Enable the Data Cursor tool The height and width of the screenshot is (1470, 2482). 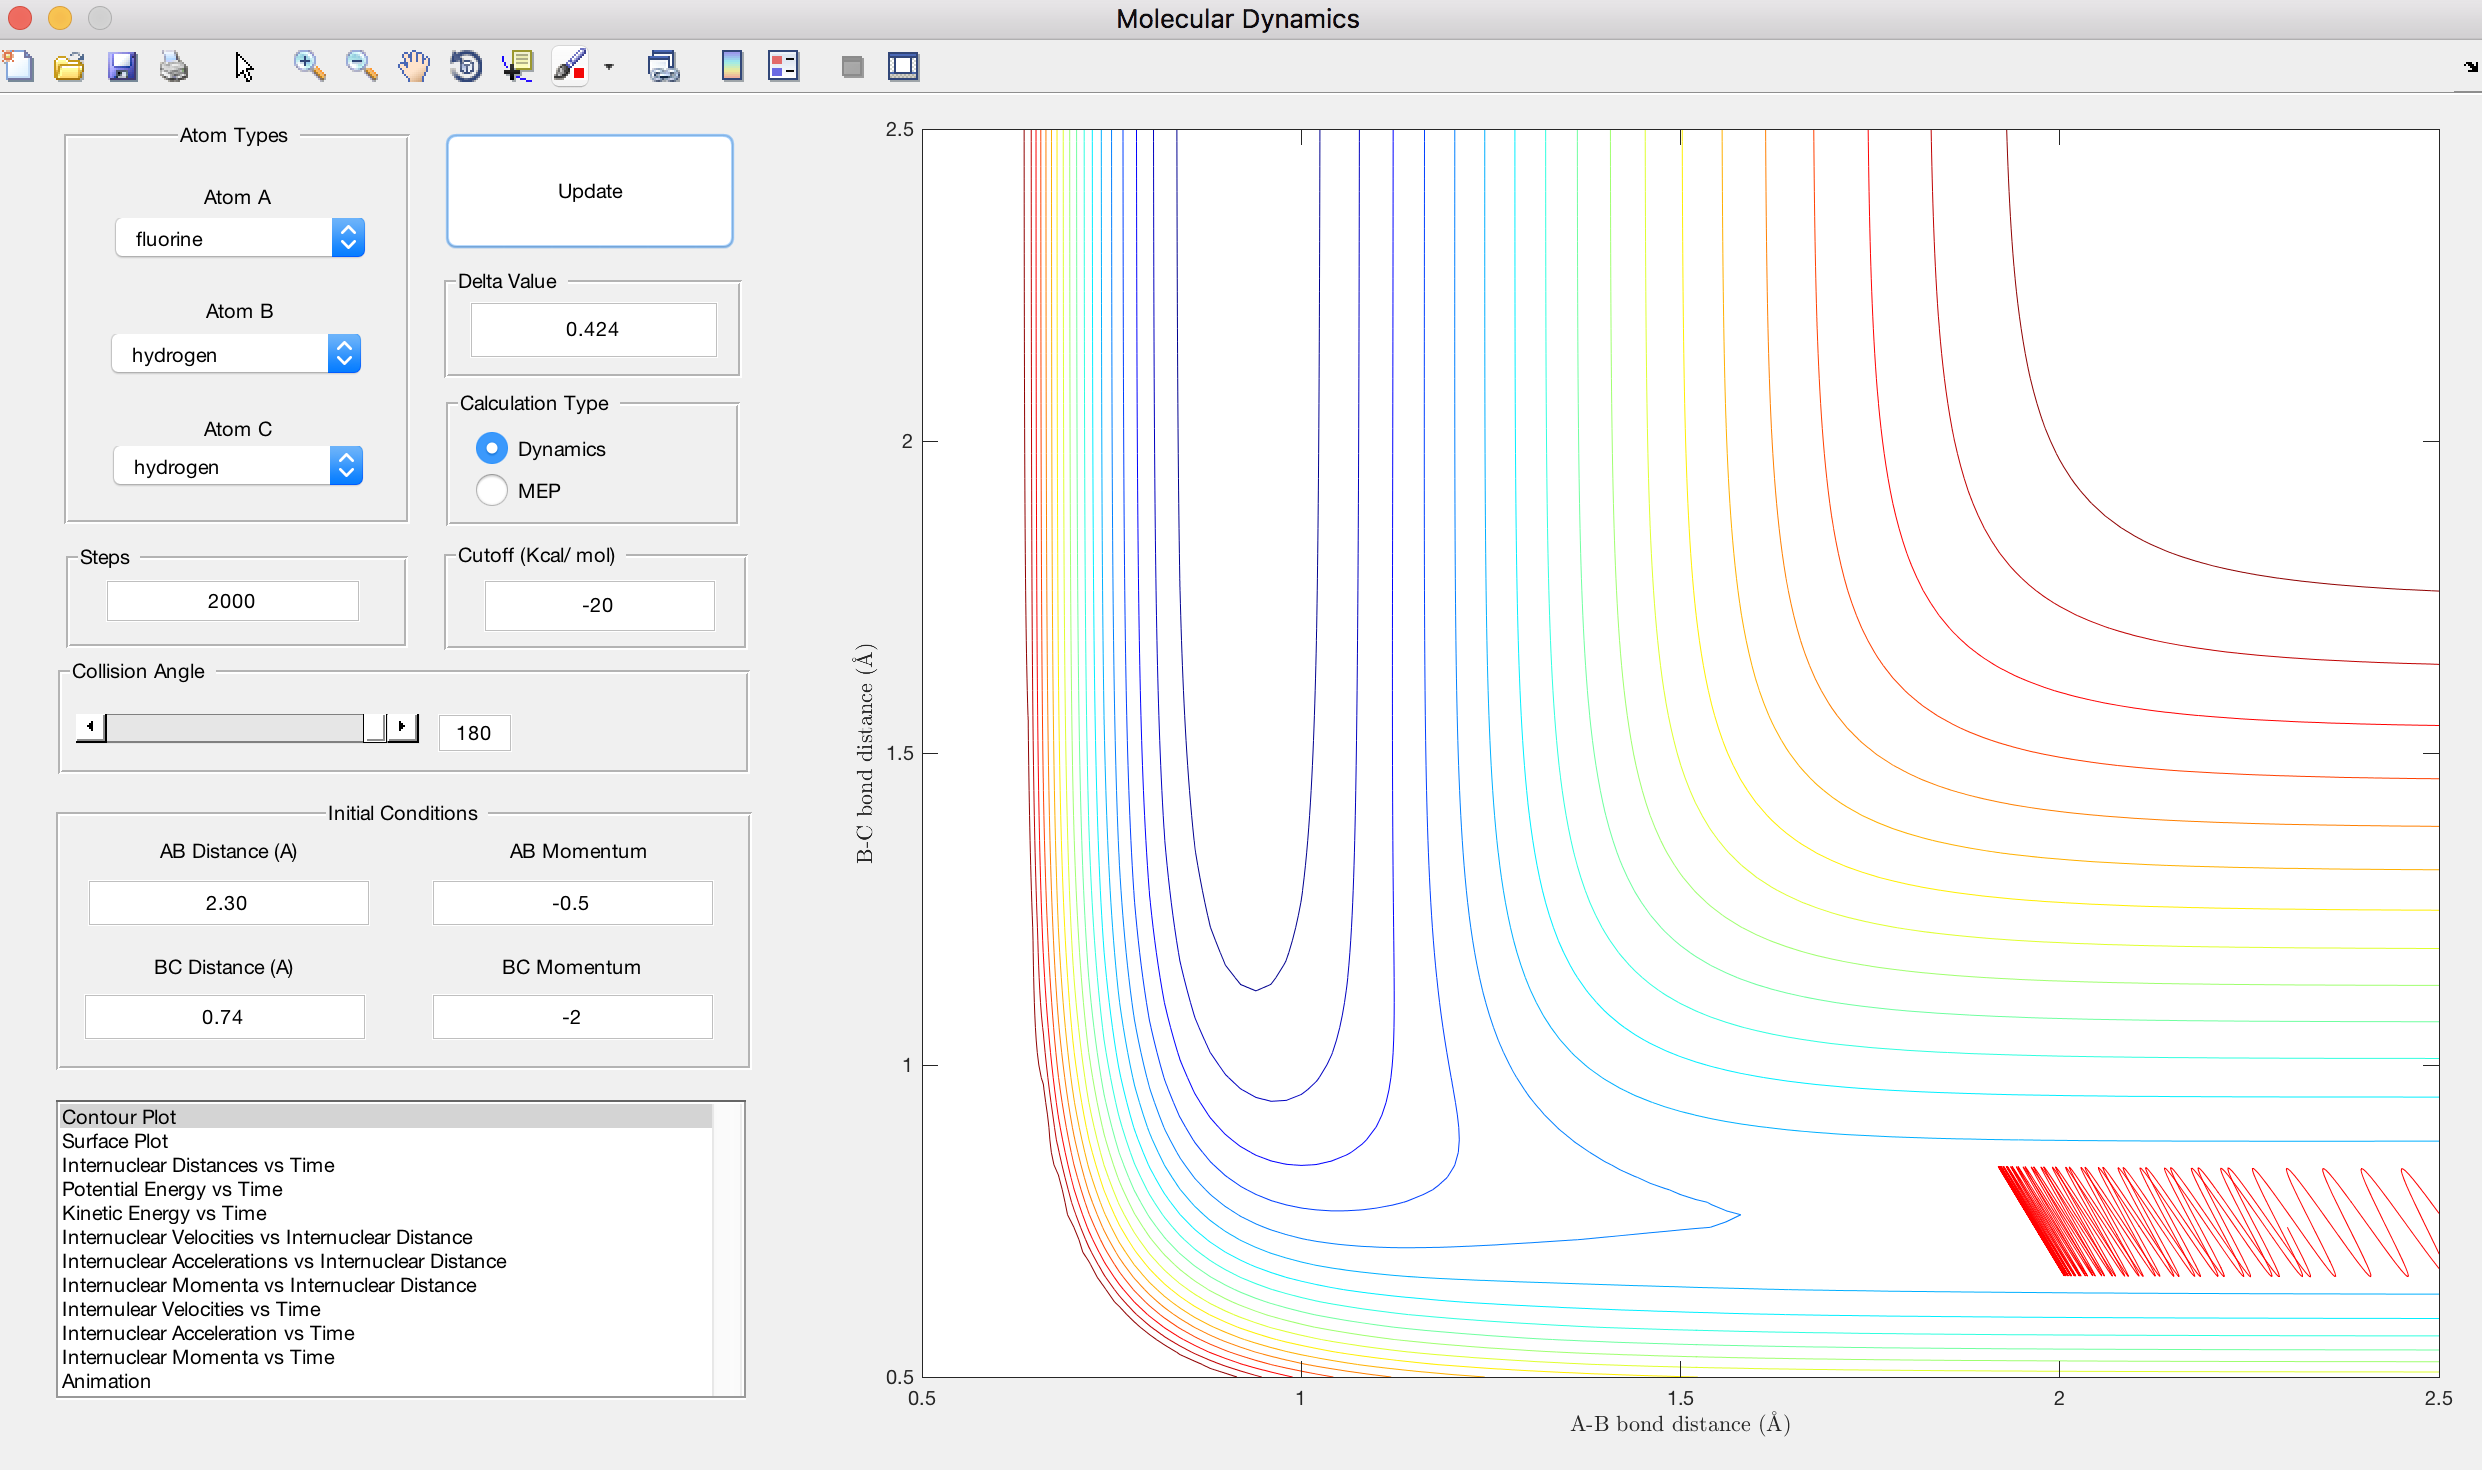pyautogui.click(x=517, y=67)
